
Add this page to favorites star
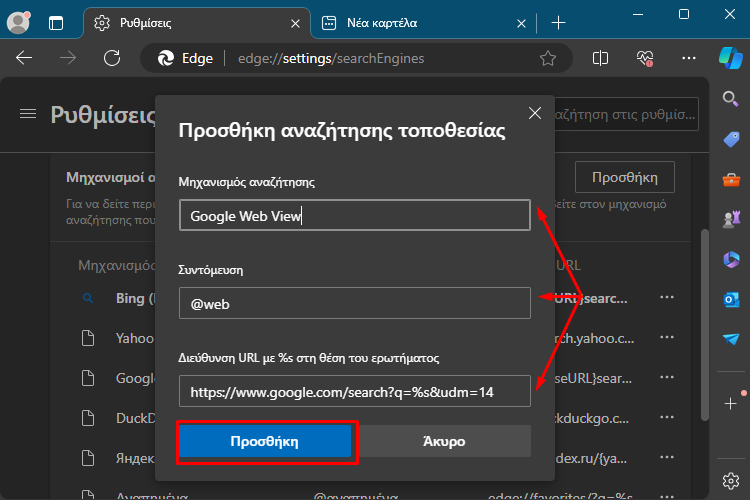coord(548,58)
